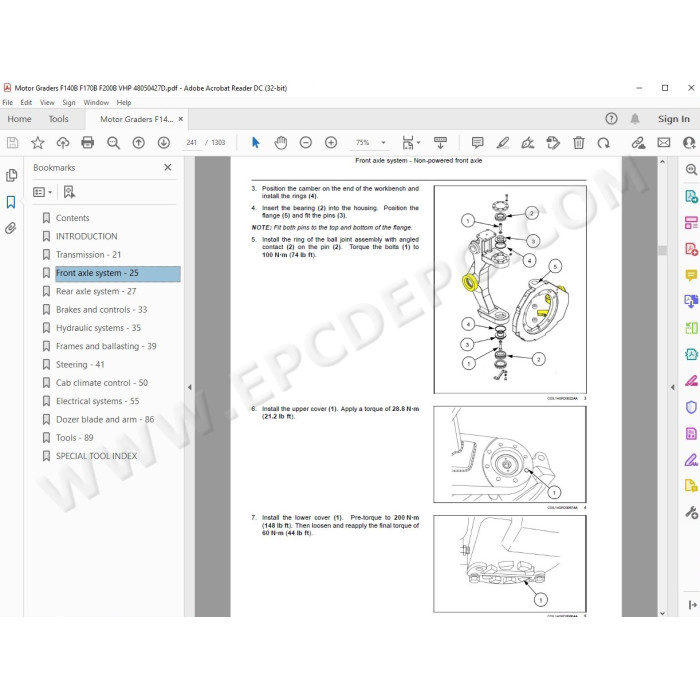The height and width of the screenshot is (700, 700).
Task: Choose the Selection arrow tool
Action: click(255, 143)
